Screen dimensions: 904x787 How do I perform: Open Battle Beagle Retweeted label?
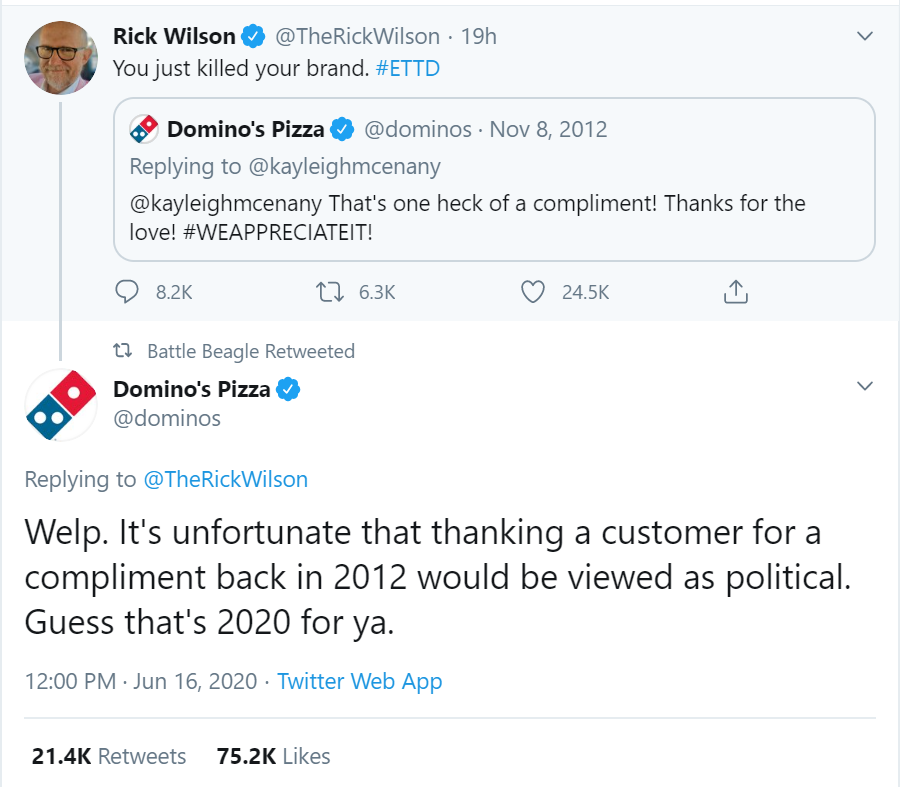[250, 351]
